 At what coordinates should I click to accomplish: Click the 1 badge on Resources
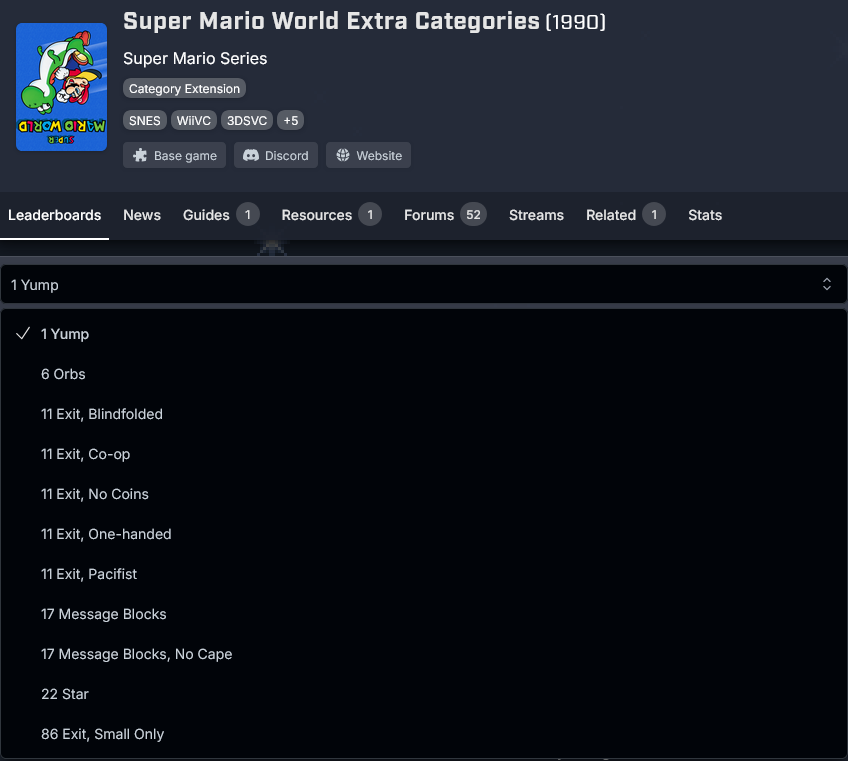(370, 215)
